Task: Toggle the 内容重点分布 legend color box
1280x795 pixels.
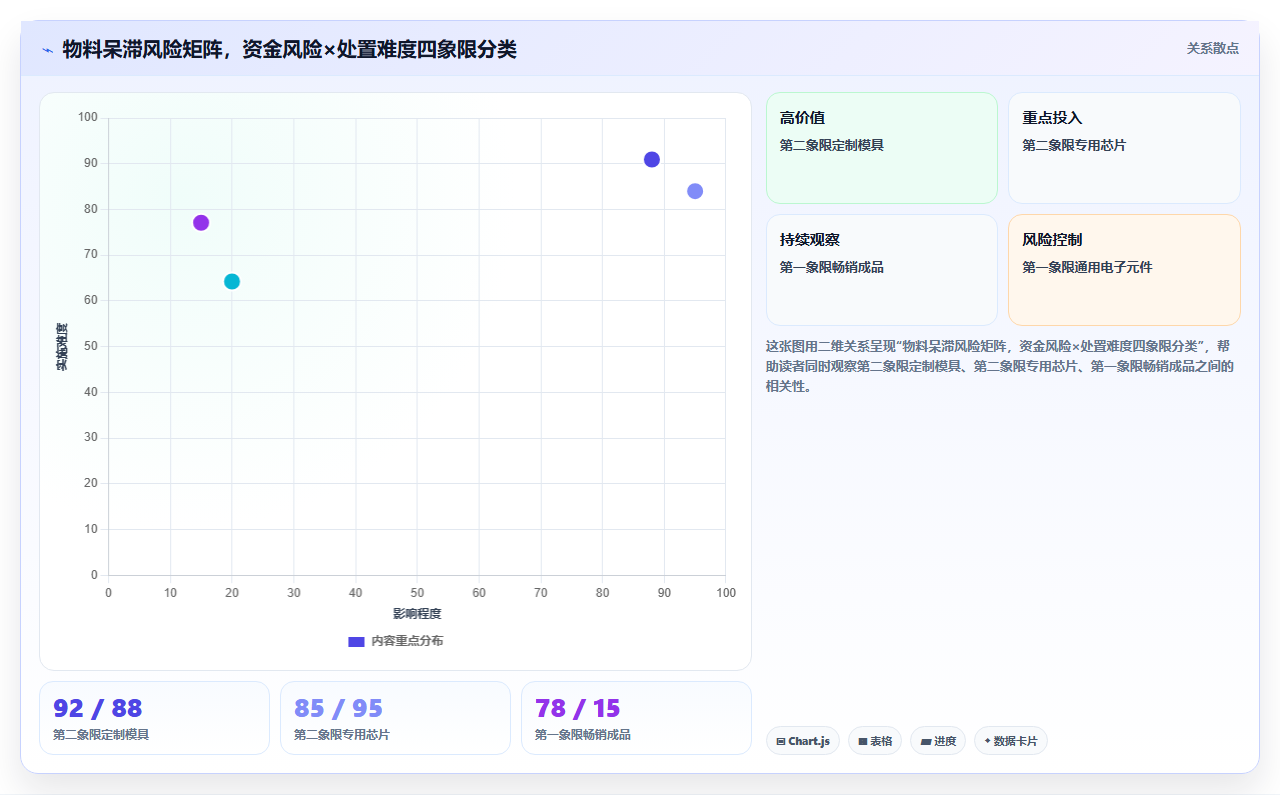Action: click(356, 641)
